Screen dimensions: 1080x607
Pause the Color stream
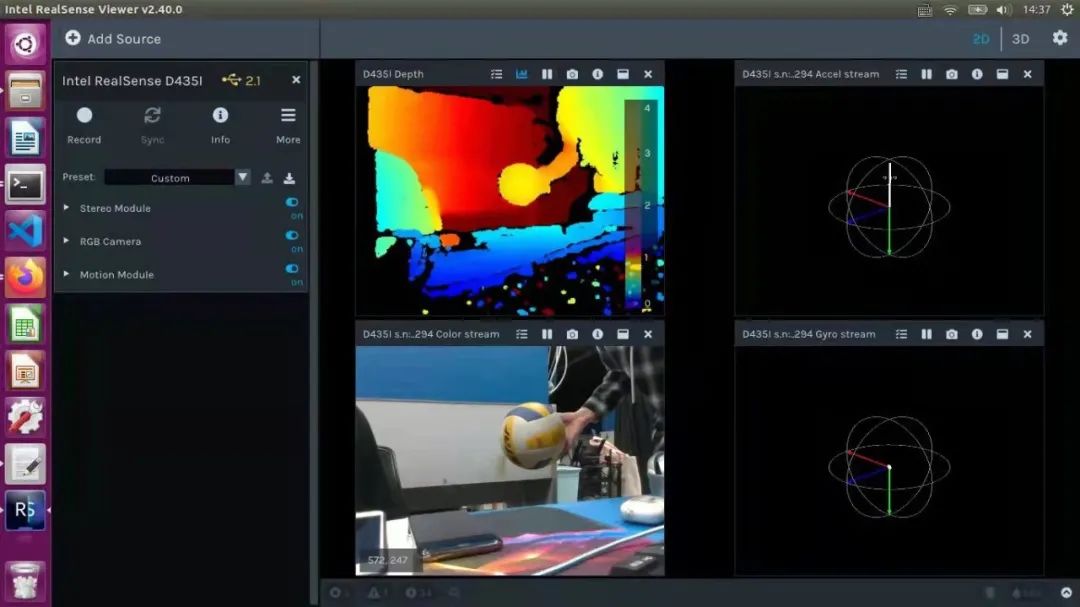547,334
